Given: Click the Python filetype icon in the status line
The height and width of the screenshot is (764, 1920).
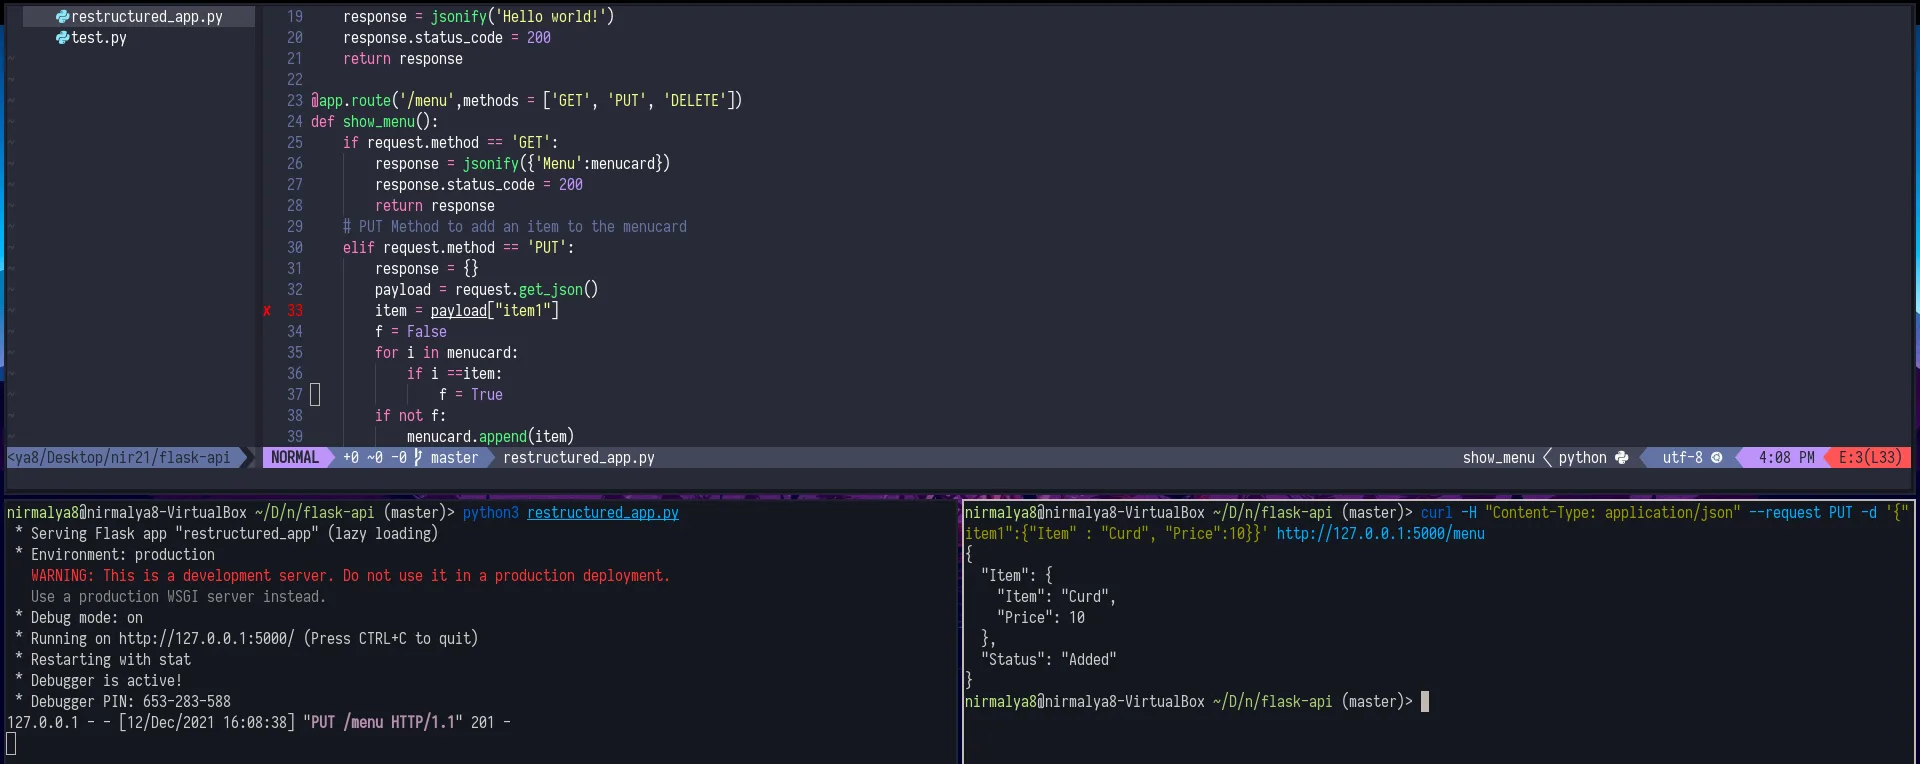Looking at the screenshot, I should tap(1621, 458).
